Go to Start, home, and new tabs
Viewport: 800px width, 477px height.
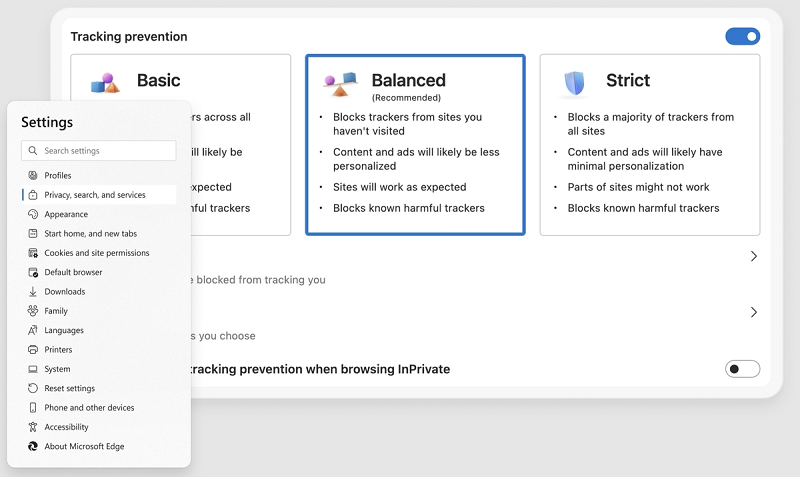[90, 234]
